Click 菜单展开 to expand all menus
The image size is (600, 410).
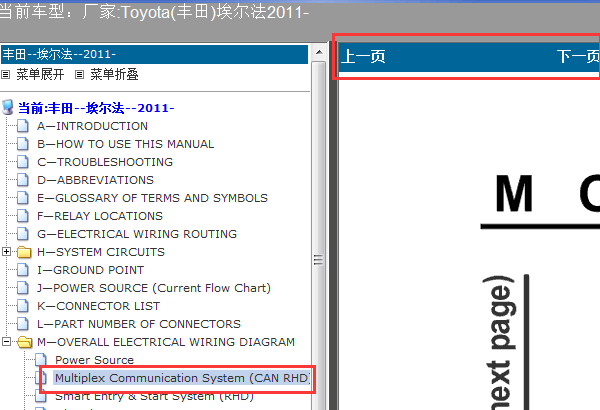40,74
